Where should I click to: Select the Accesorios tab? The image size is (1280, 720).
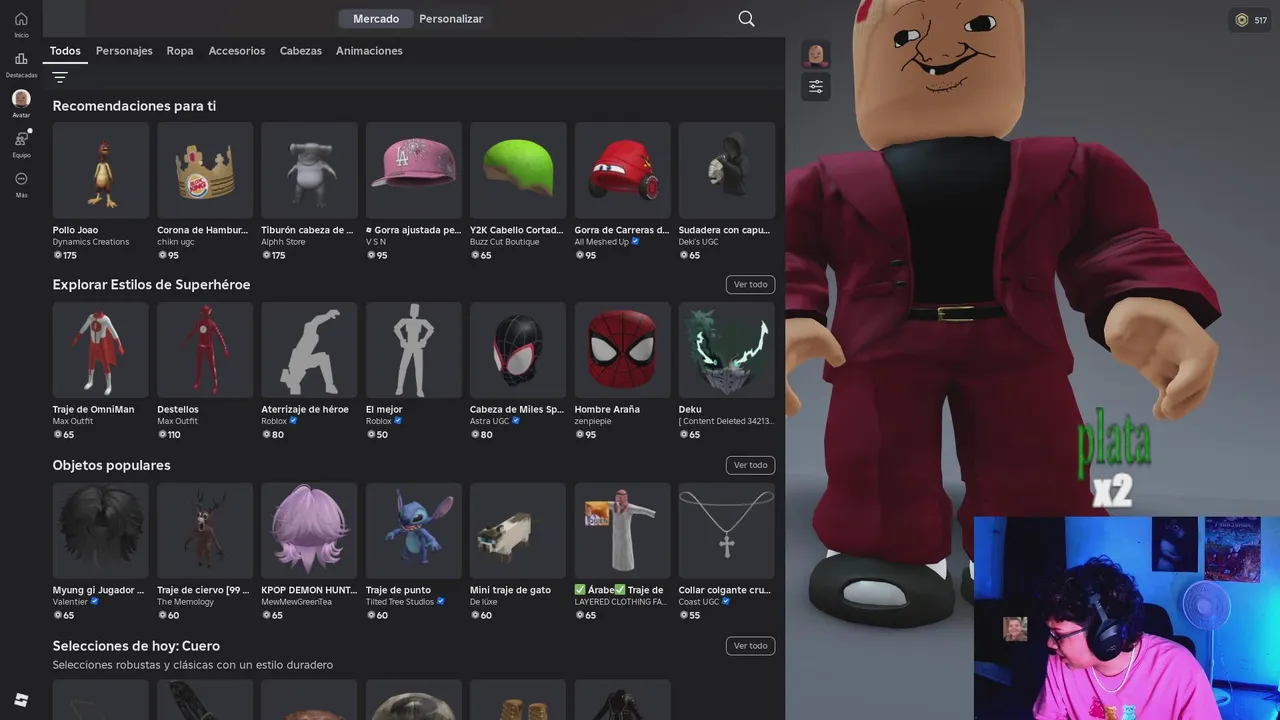pos(237,51)
